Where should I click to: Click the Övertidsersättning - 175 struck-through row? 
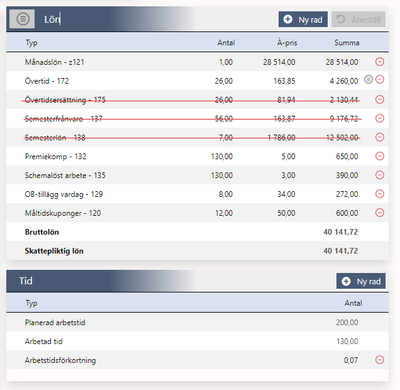197,100
